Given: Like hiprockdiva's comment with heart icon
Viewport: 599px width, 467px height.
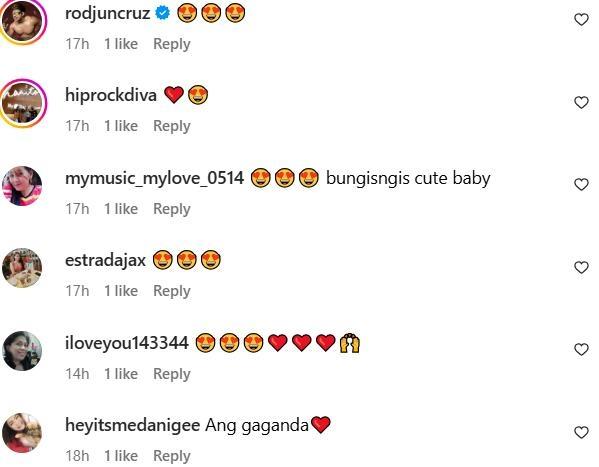Looking at the screenshot, I should click(x=581, y=102).
